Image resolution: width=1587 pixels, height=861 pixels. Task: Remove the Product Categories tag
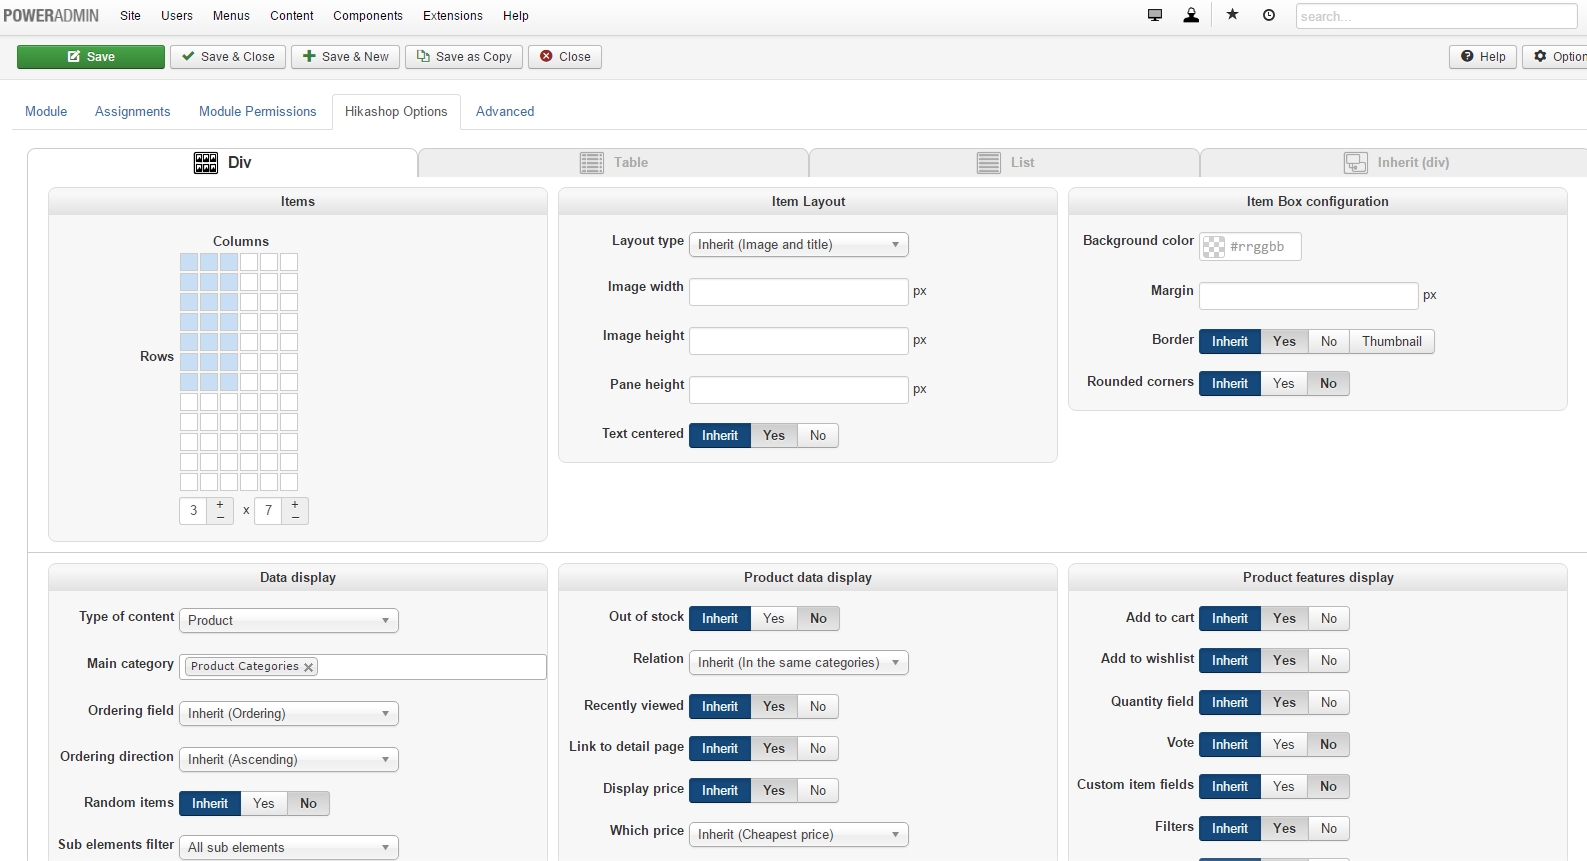309,667
